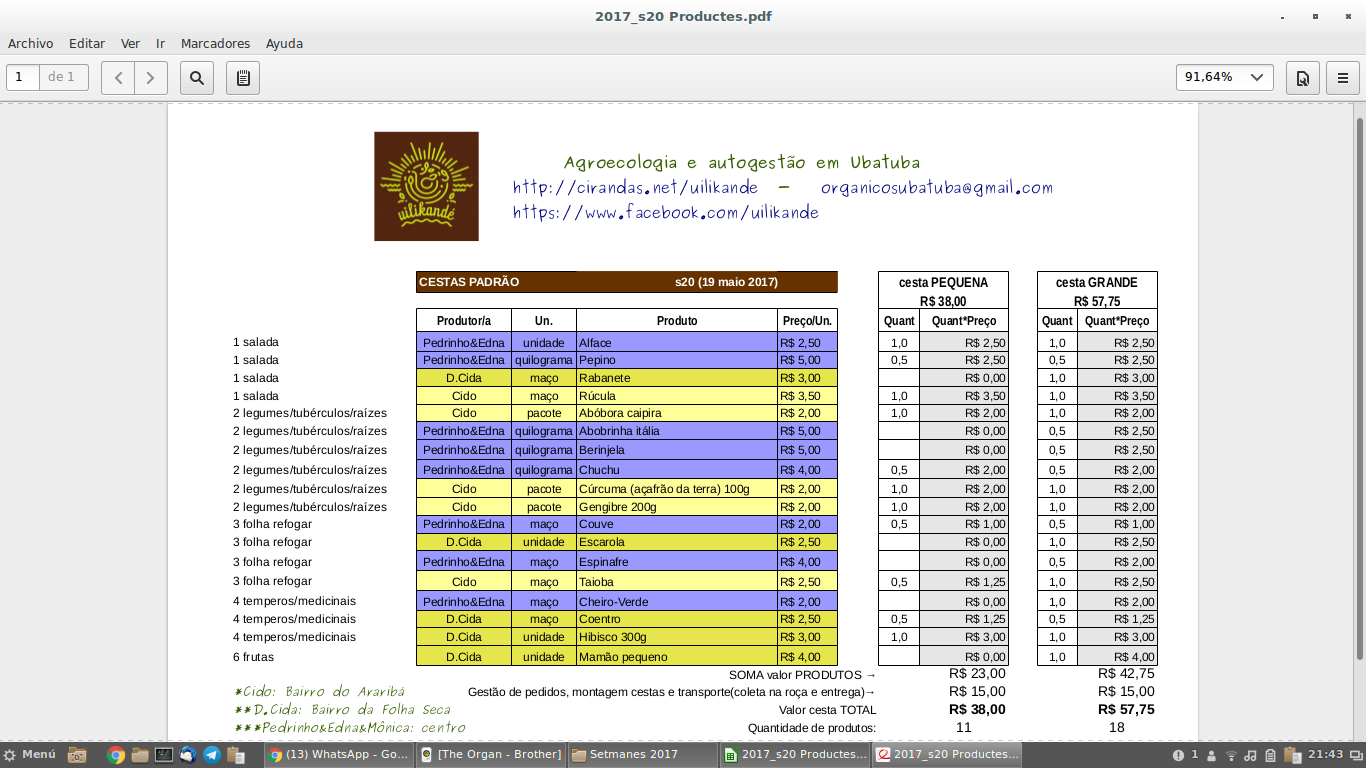The image size is (1366, 768).
Task: Click the Berinjela product cell
Action: point(677,450)
